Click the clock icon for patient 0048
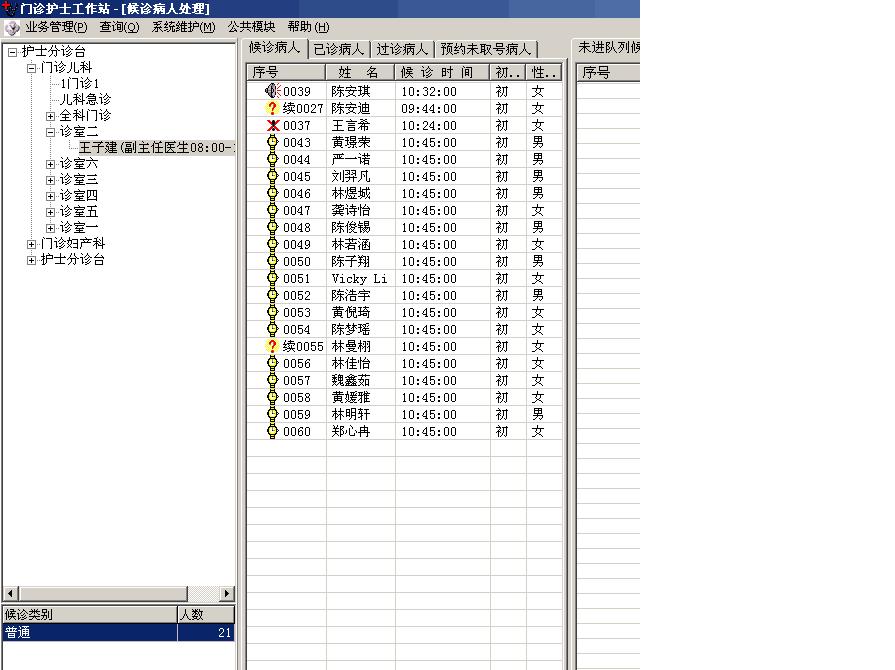This screenshot has height=670, width=895. pyautogui.click(x=272, y=227)
